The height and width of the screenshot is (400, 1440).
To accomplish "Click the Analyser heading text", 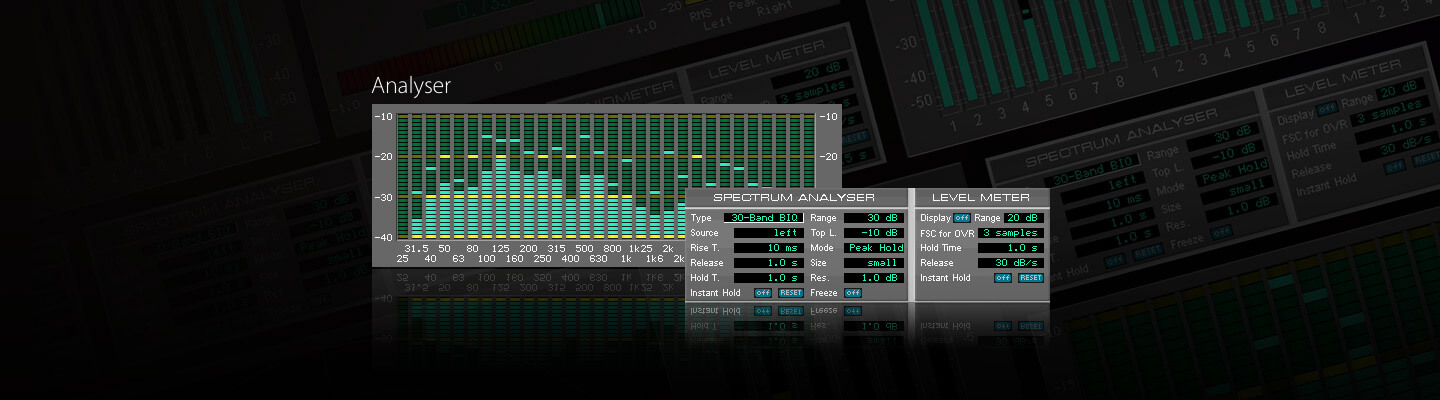I will click(411, 86).
